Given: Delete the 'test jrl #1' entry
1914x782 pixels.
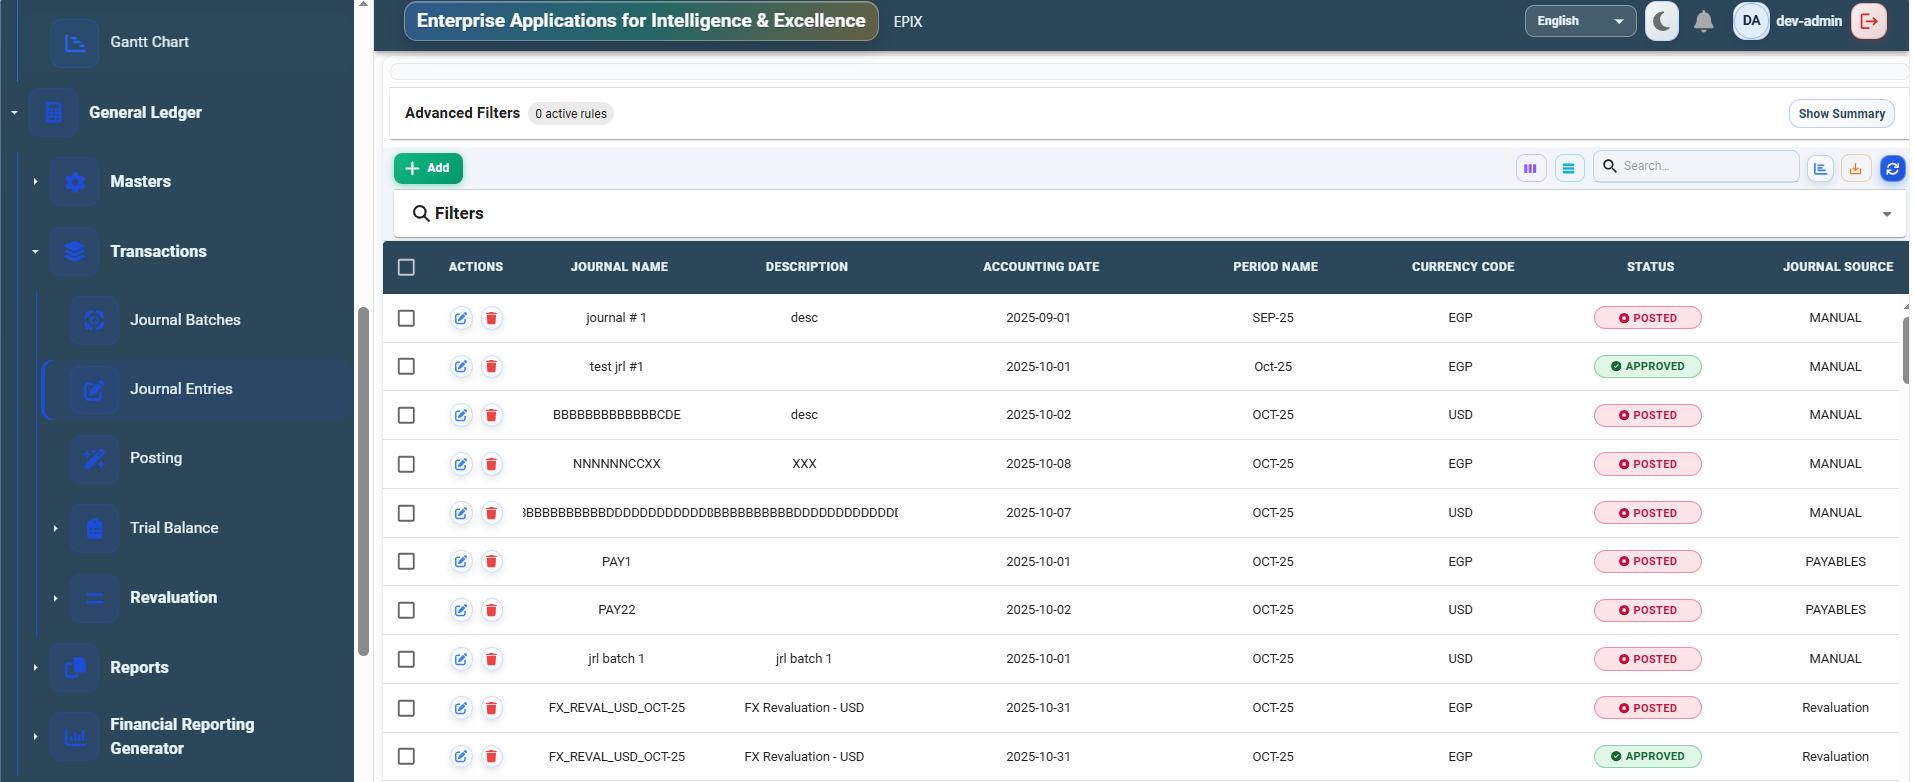Looking at the screenshot, I should pos(491,367).
